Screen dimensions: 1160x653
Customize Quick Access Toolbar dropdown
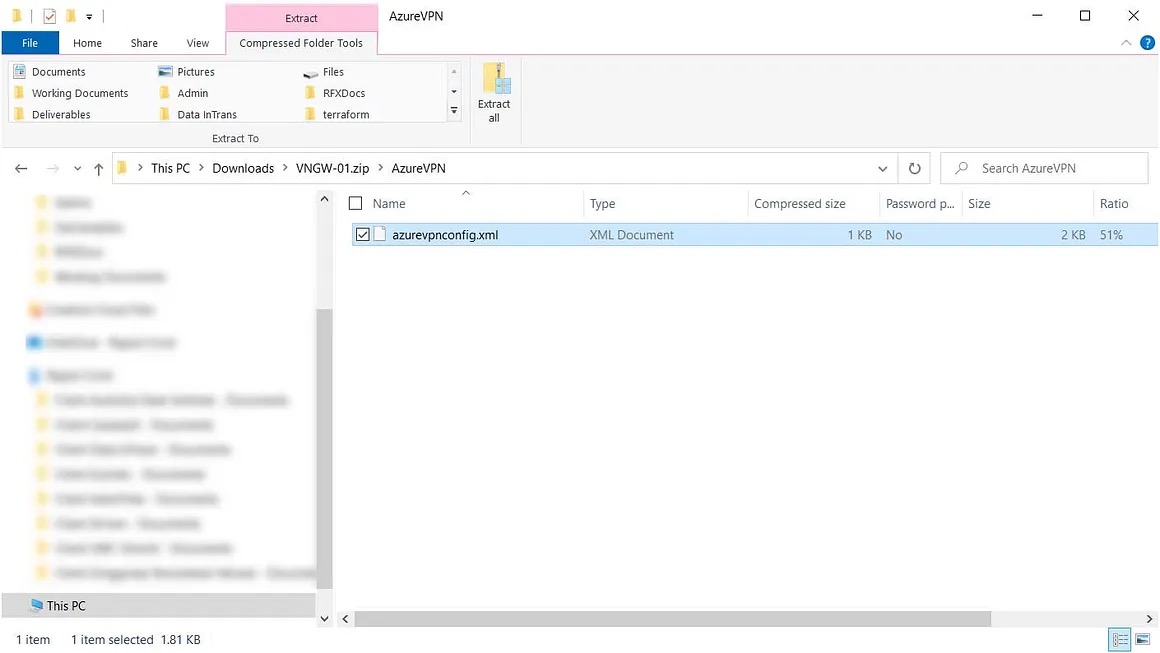click(89, 16)
